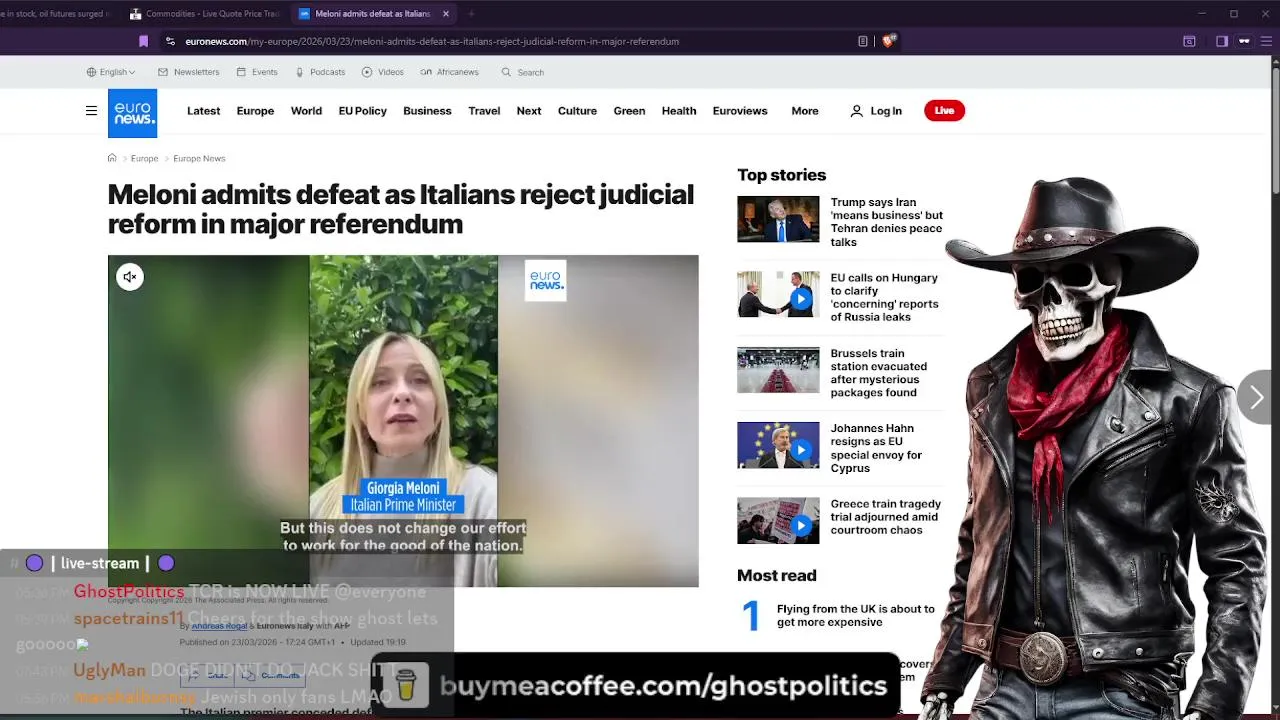The image size is (1280, 720).
Task: Click the Most read heading
Action: click(x=776, y=576)
